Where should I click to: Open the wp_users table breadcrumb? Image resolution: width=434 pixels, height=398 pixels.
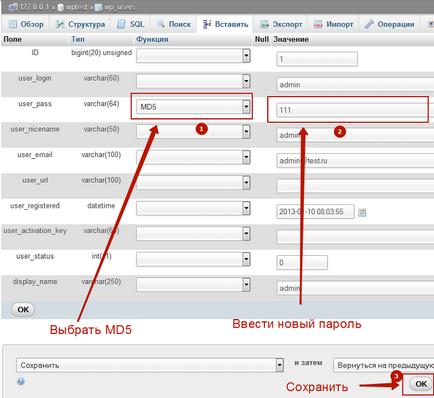pos(119,7)
